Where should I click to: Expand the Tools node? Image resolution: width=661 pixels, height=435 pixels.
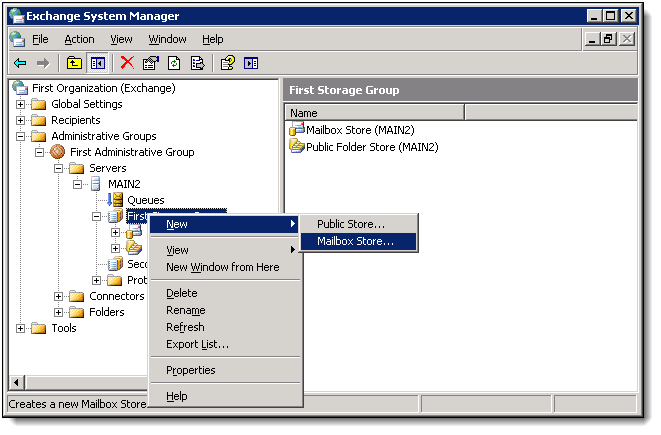point(20,328)
